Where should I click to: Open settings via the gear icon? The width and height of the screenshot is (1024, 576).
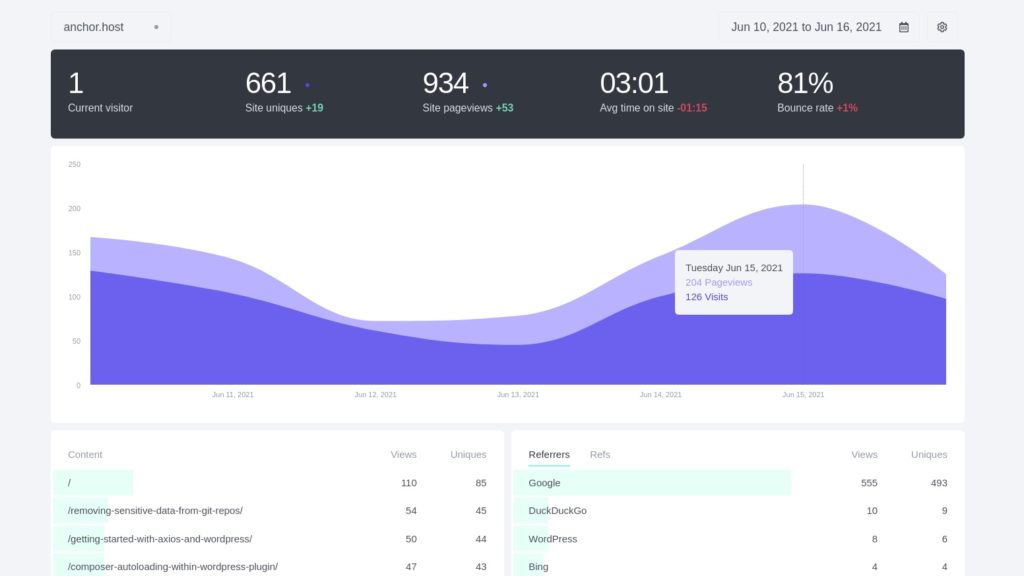[x=942, y=27]
